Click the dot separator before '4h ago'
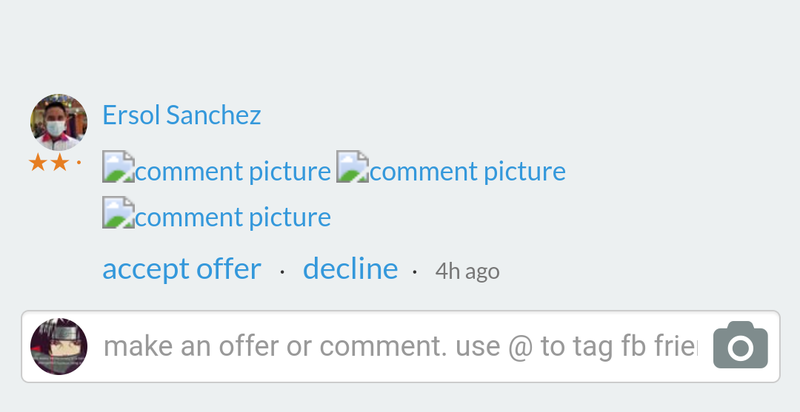 [x=414, y=272]
